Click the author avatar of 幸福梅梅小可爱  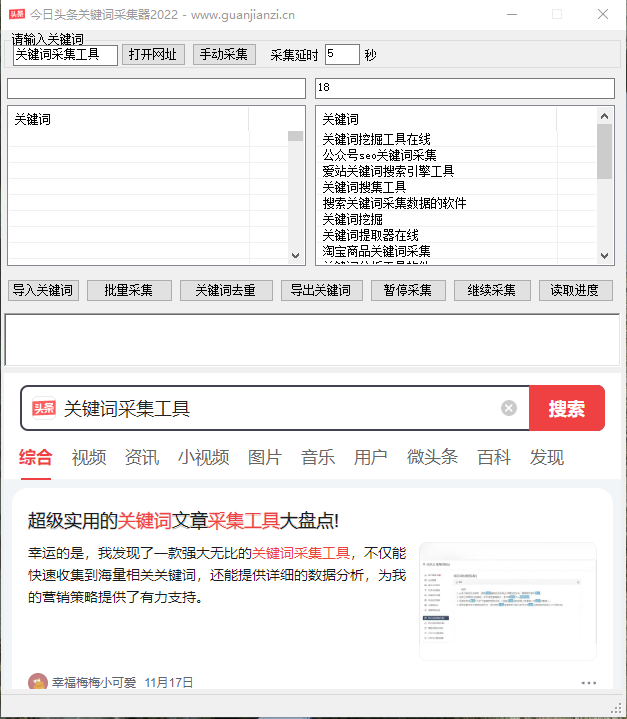coord(38,682)
